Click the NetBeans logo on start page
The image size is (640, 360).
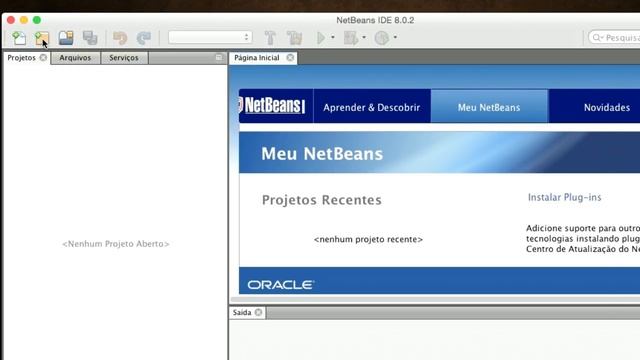click(272, 106)
